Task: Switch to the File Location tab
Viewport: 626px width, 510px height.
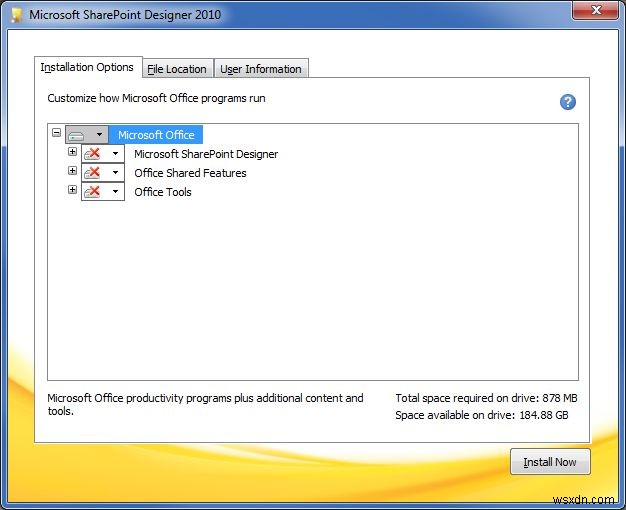Action: [x=177, y=69]
